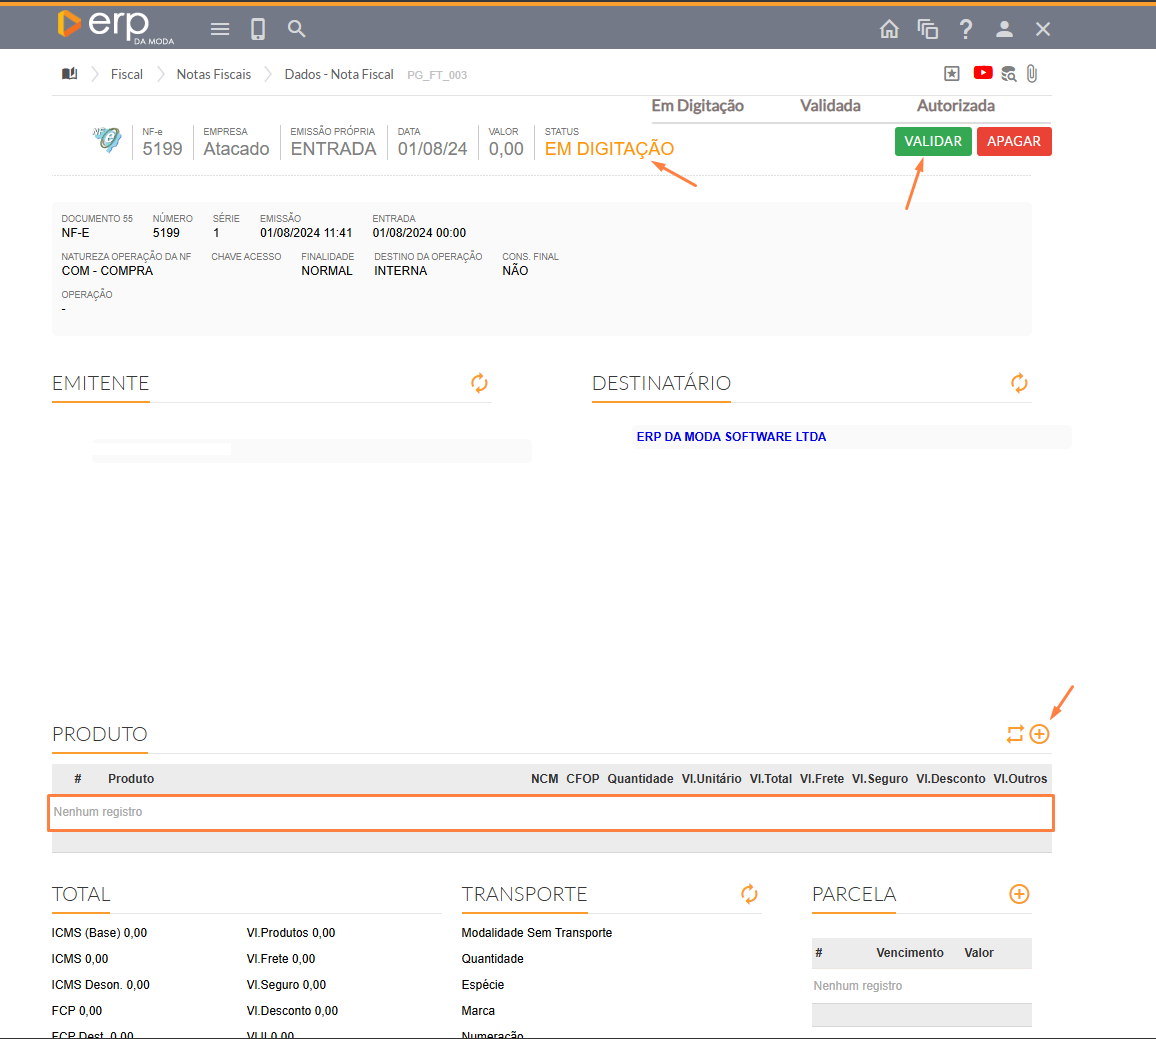The width and height of the screenshot is (1156, 1039).
Task: Click the Validar button
Action: tap(933, 142)
